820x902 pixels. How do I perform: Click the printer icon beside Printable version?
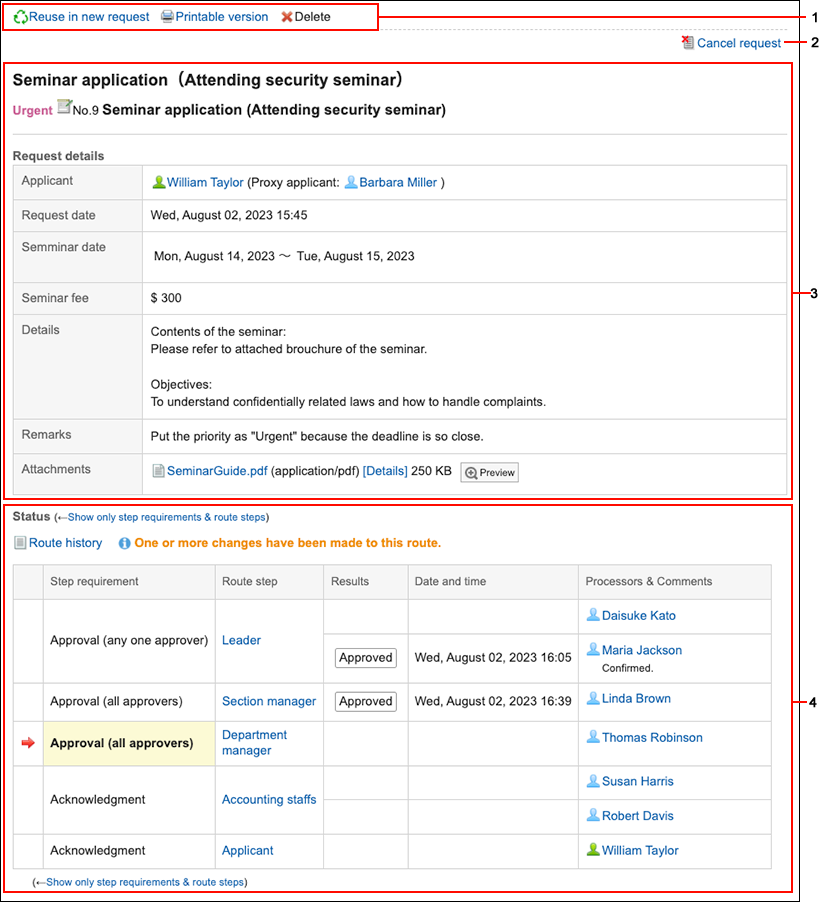(167, 17)
